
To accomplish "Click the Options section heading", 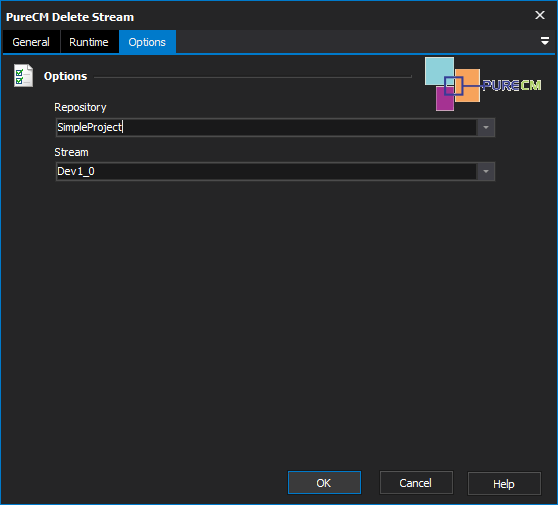I will tap(65, 76).
